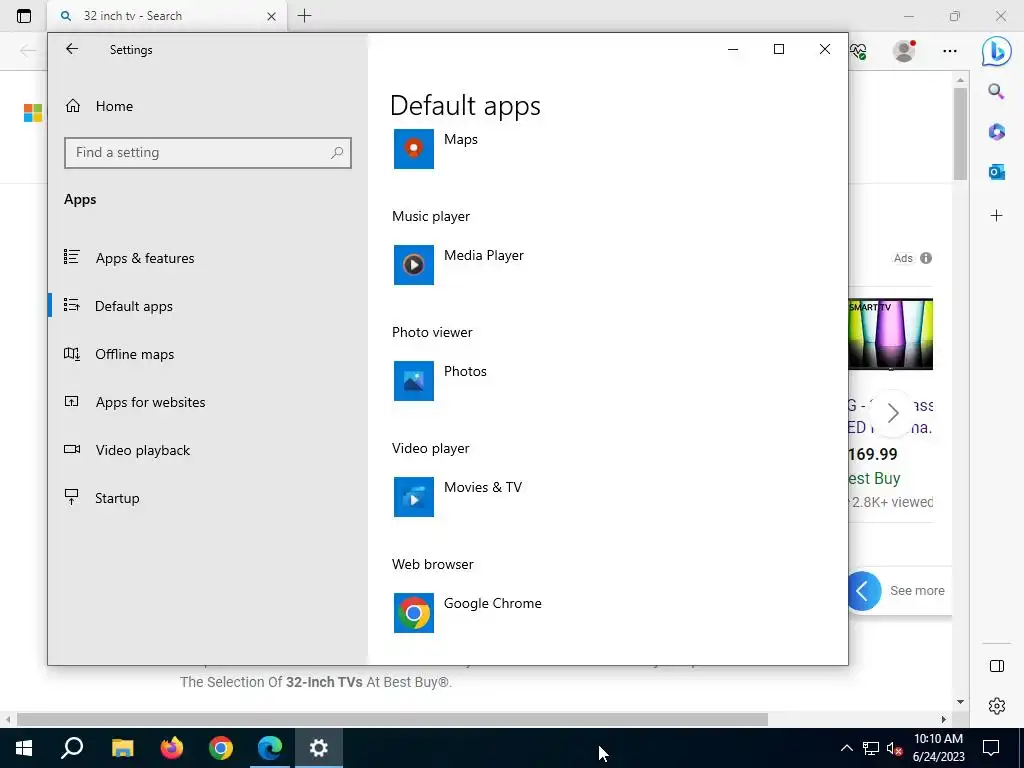This screenshot has width=1024, height=768.
Task: Open Bing Chat sidebar button
Action: tap(997, 51)
